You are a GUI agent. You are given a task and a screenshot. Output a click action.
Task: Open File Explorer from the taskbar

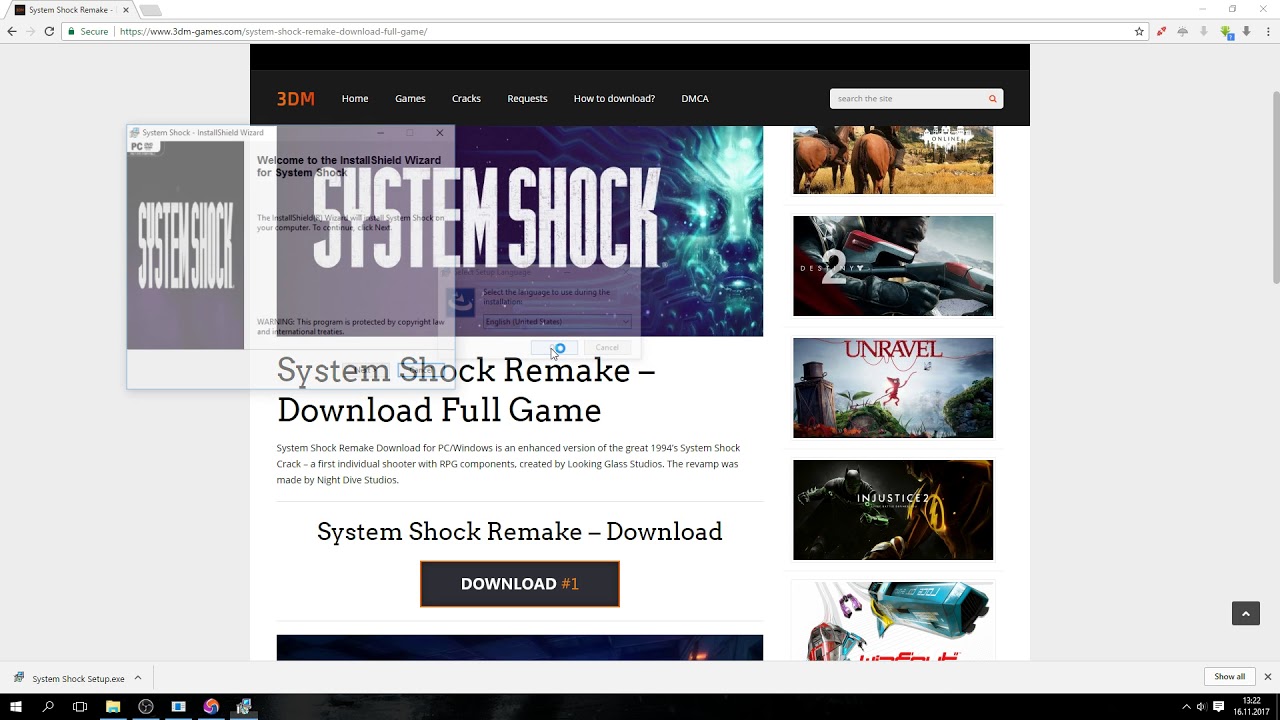point(113,707)
